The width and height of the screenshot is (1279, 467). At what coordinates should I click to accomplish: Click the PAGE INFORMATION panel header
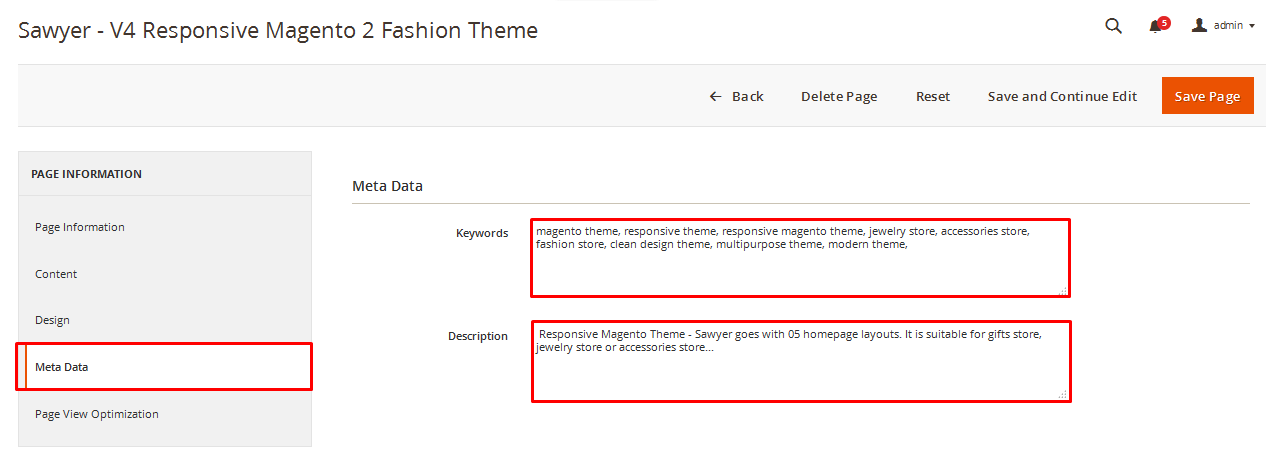86,174
